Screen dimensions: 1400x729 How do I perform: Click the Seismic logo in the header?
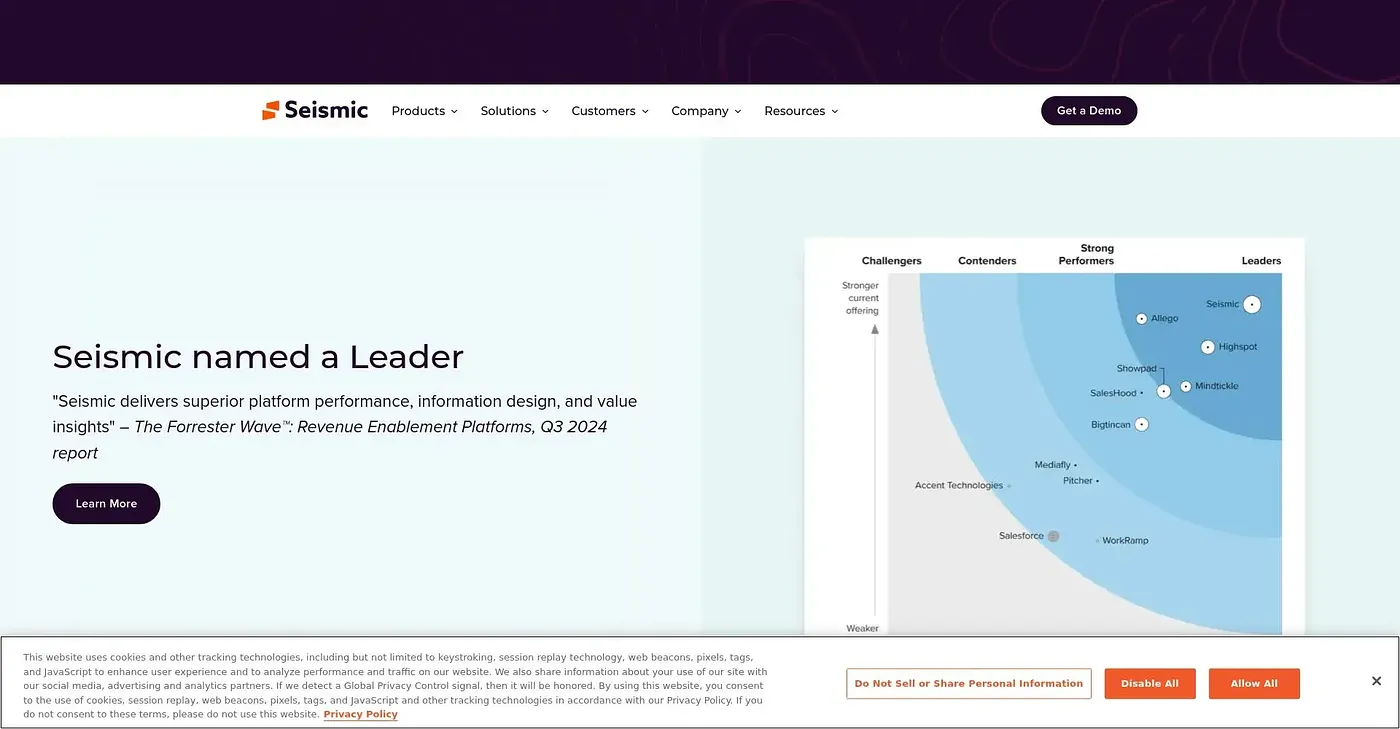tap(315, 110)
